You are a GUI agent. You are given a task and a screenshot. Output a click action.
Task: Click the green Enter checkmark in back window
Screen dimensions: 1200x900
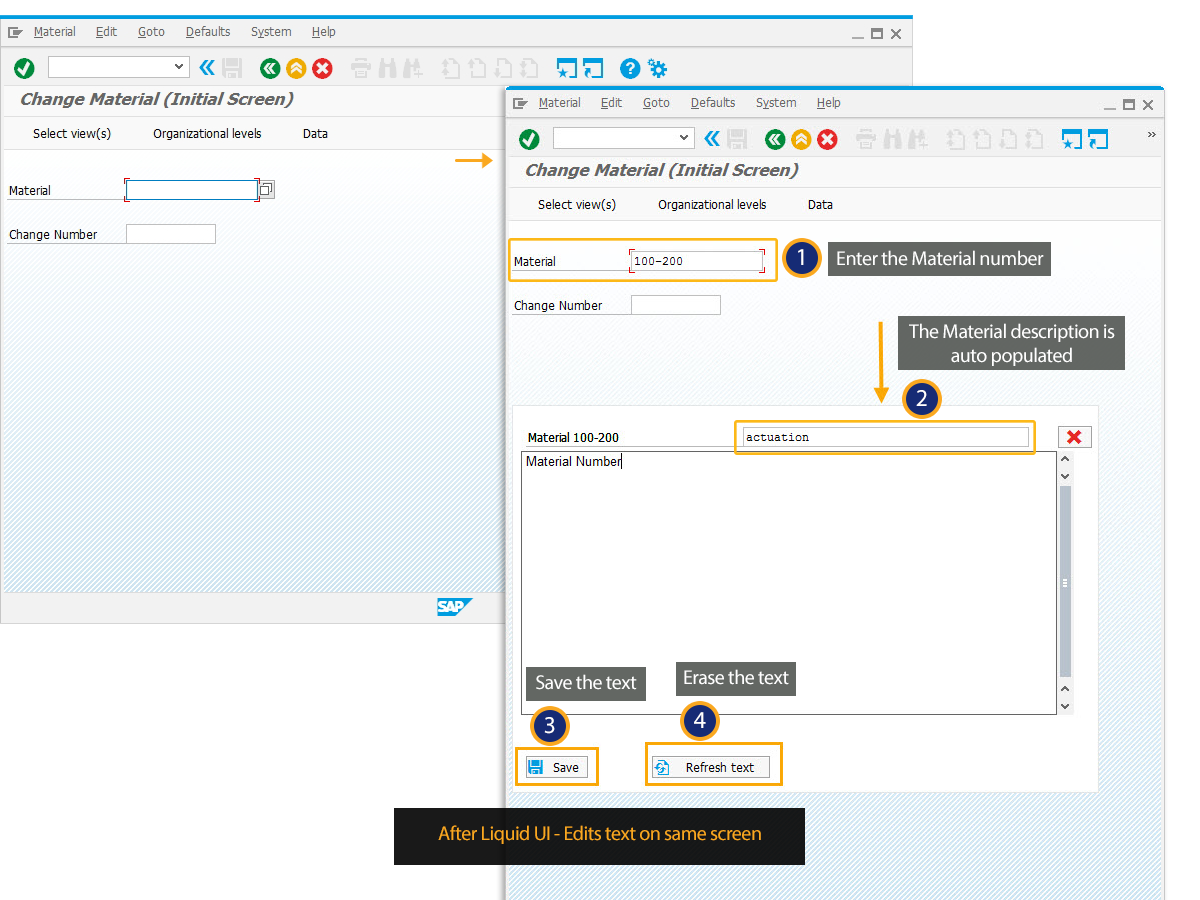coord(24,68)
